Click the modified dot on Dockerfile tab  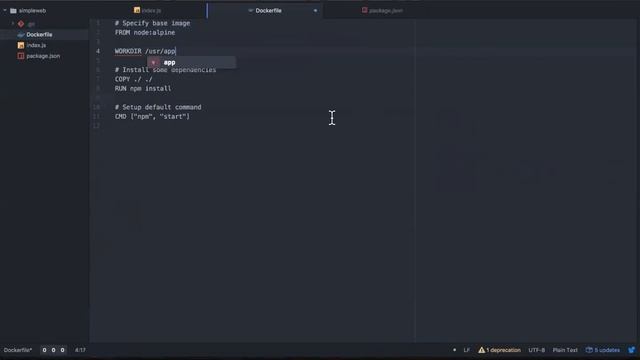315,11
